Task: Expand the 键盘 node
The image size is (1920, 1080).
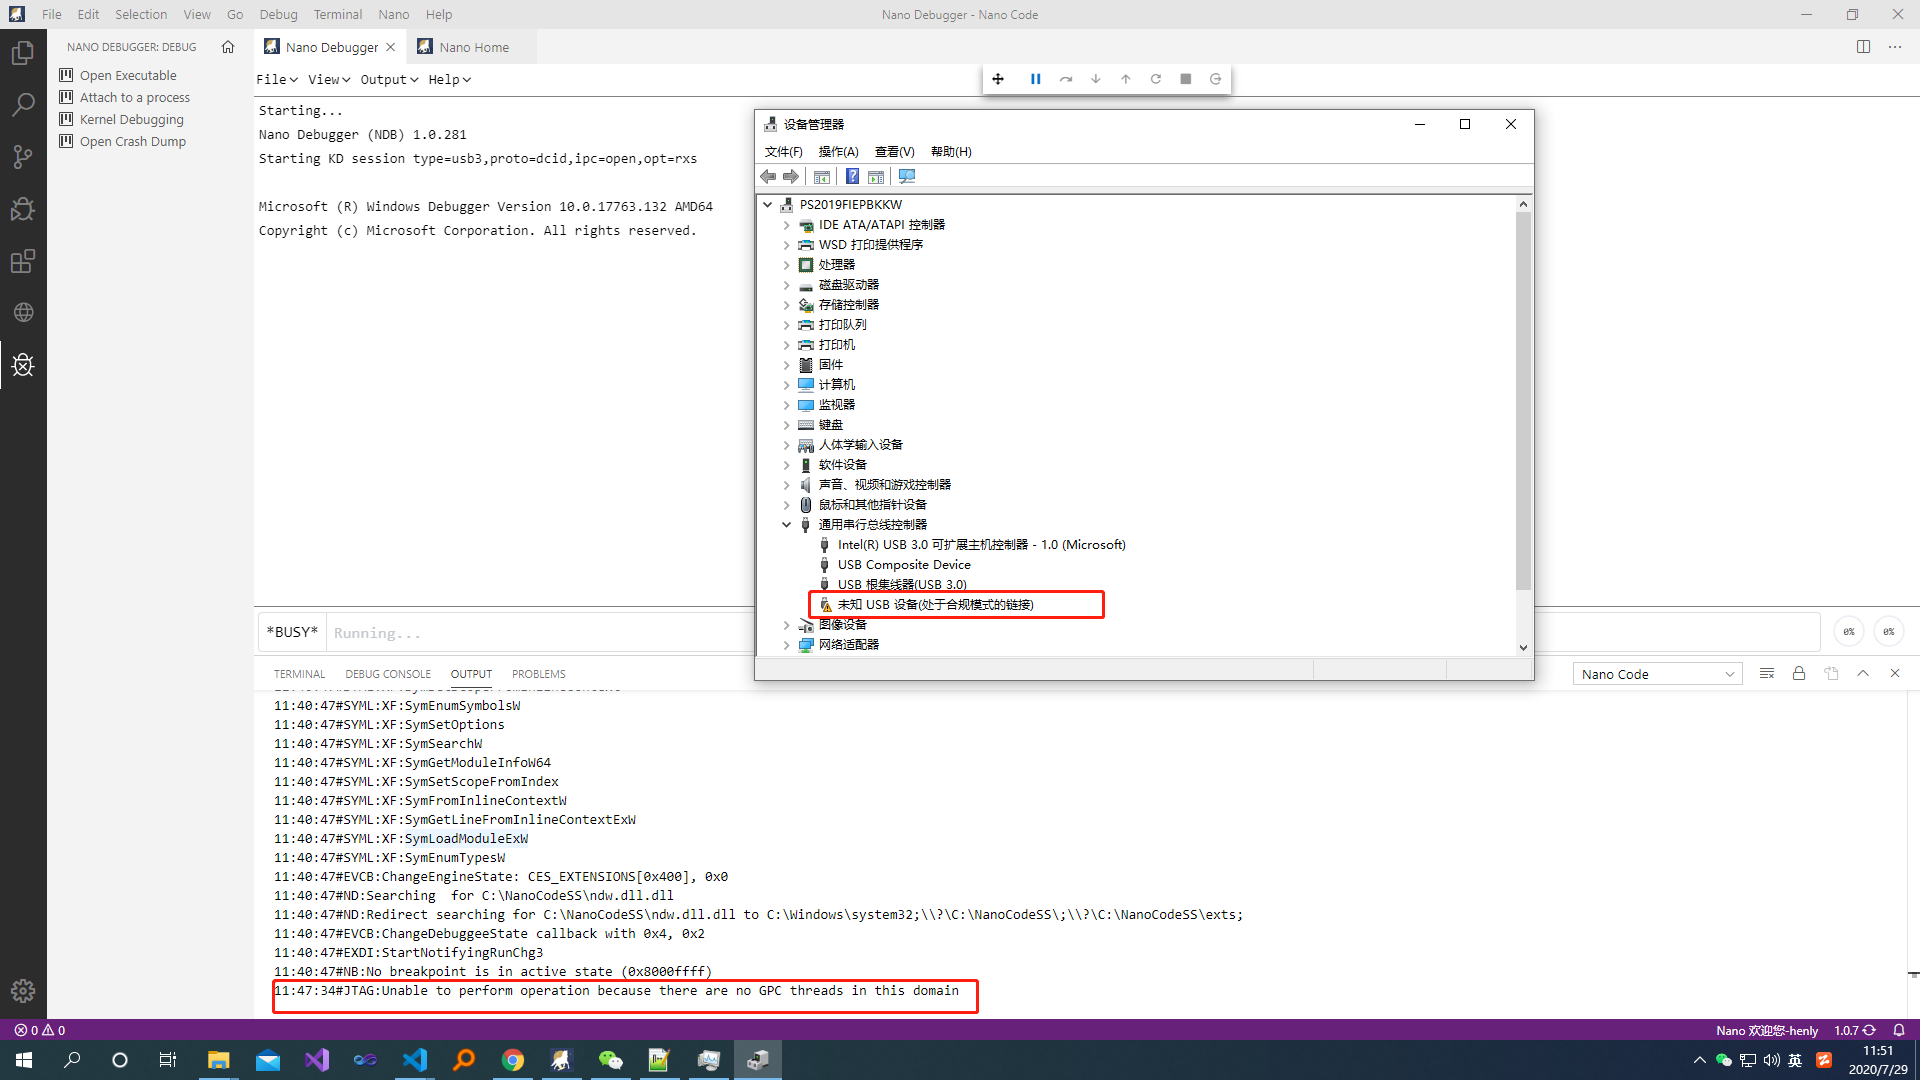Action: 787,425
